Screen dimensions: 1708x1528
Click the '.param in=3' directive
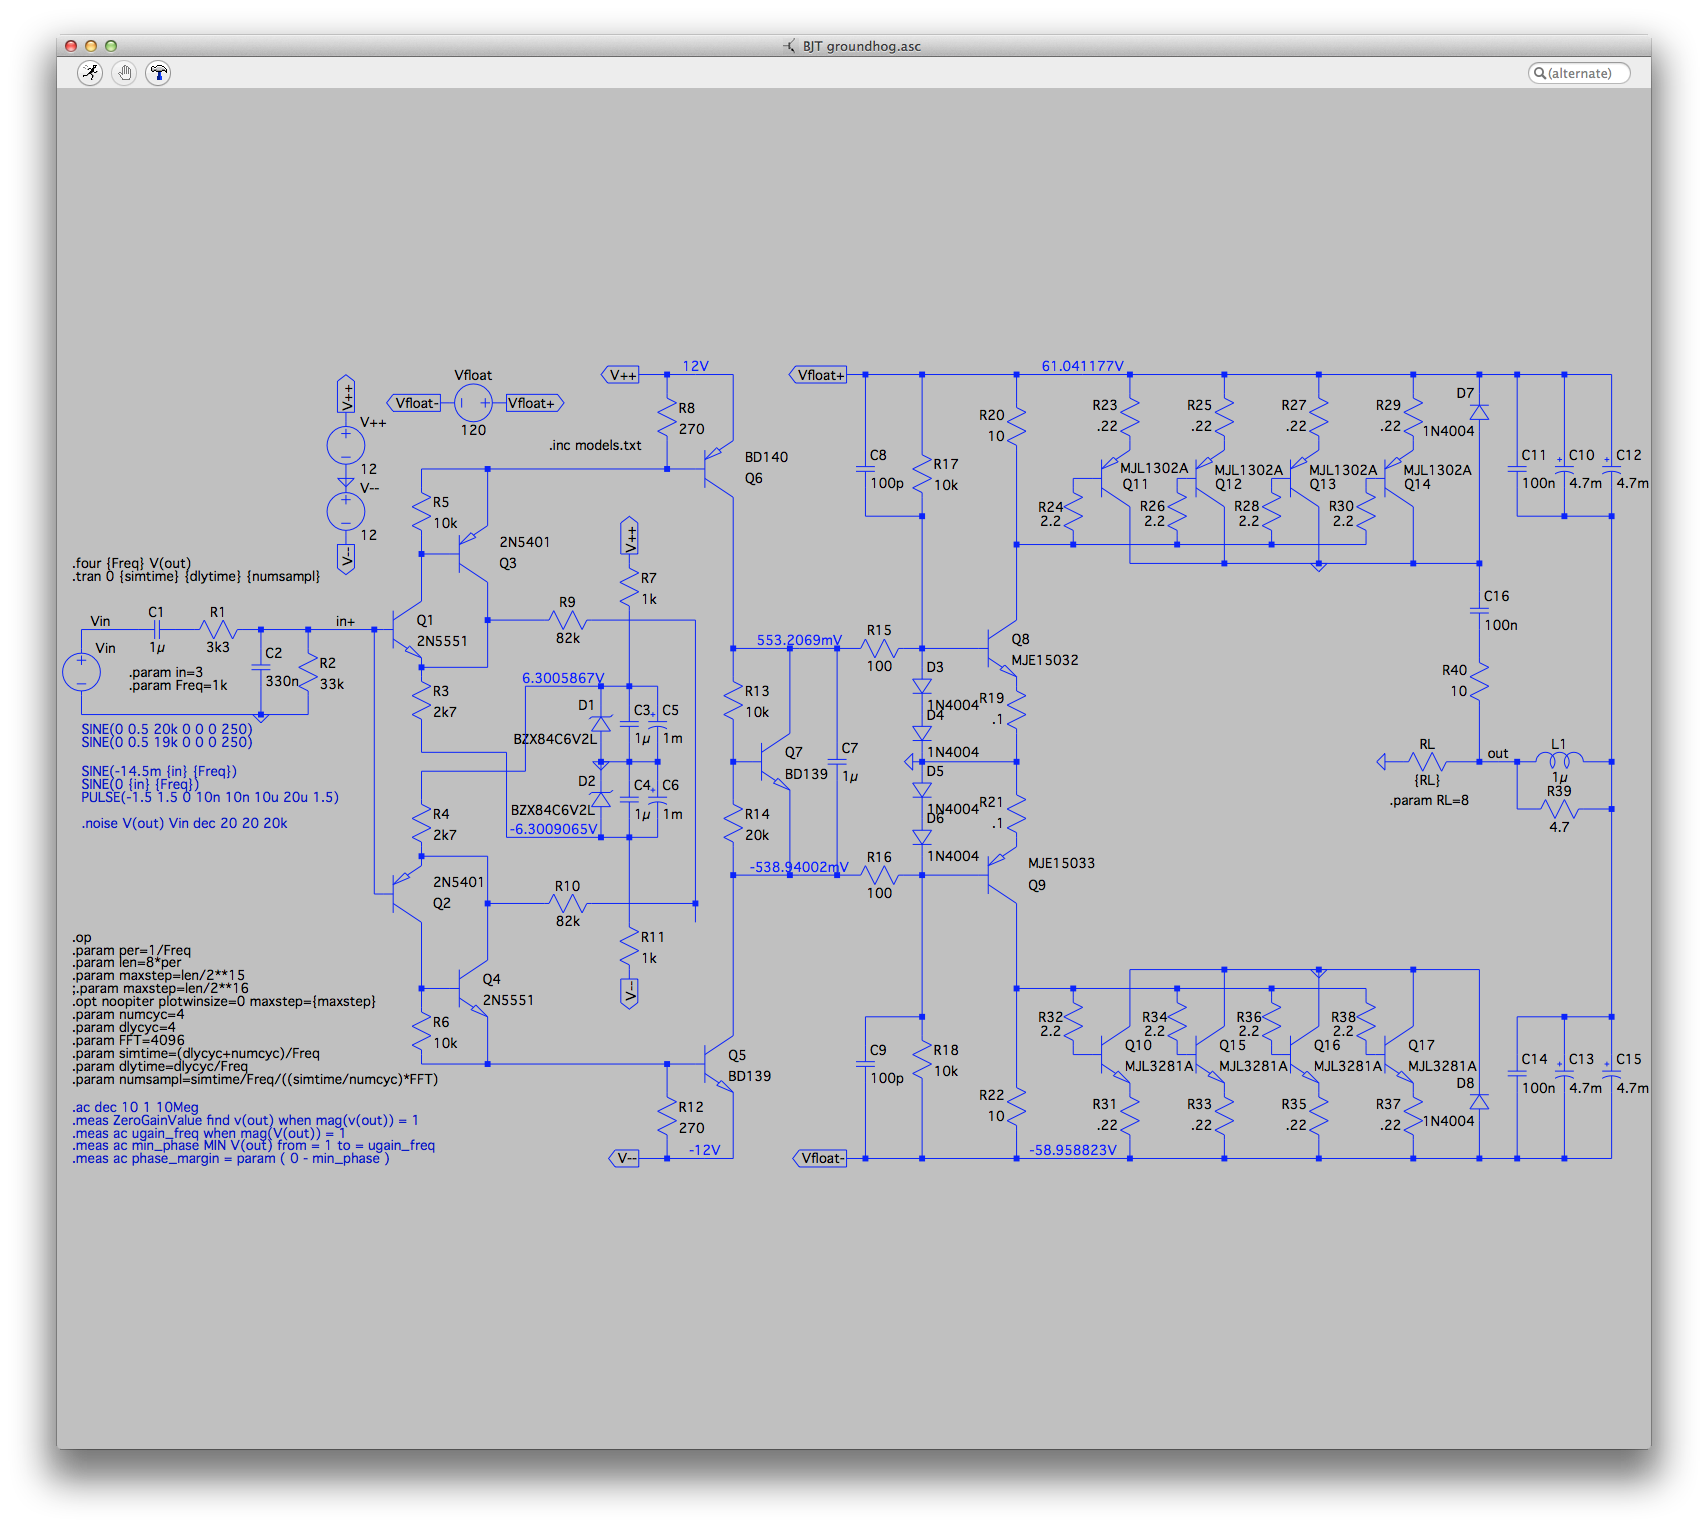(165, 672)
